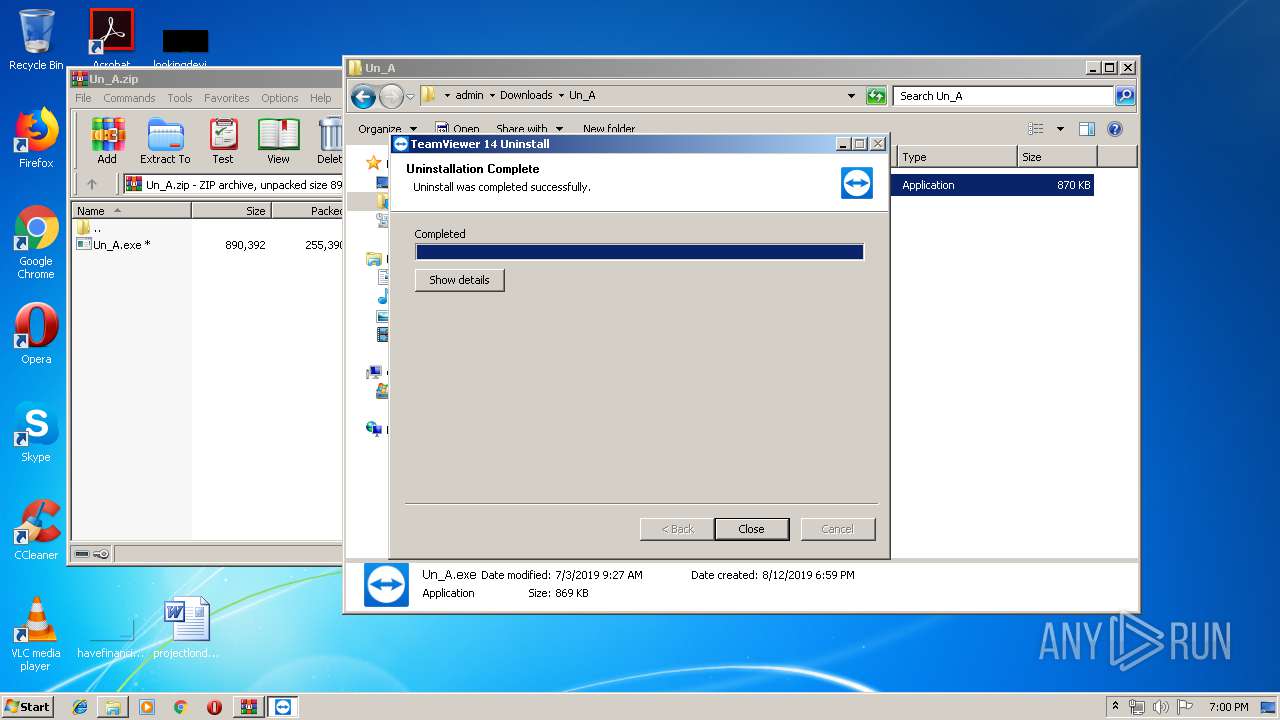Click the Chrome taskbar icon
This screenshot has height=720, width=1280.
[x=181, y=707]
